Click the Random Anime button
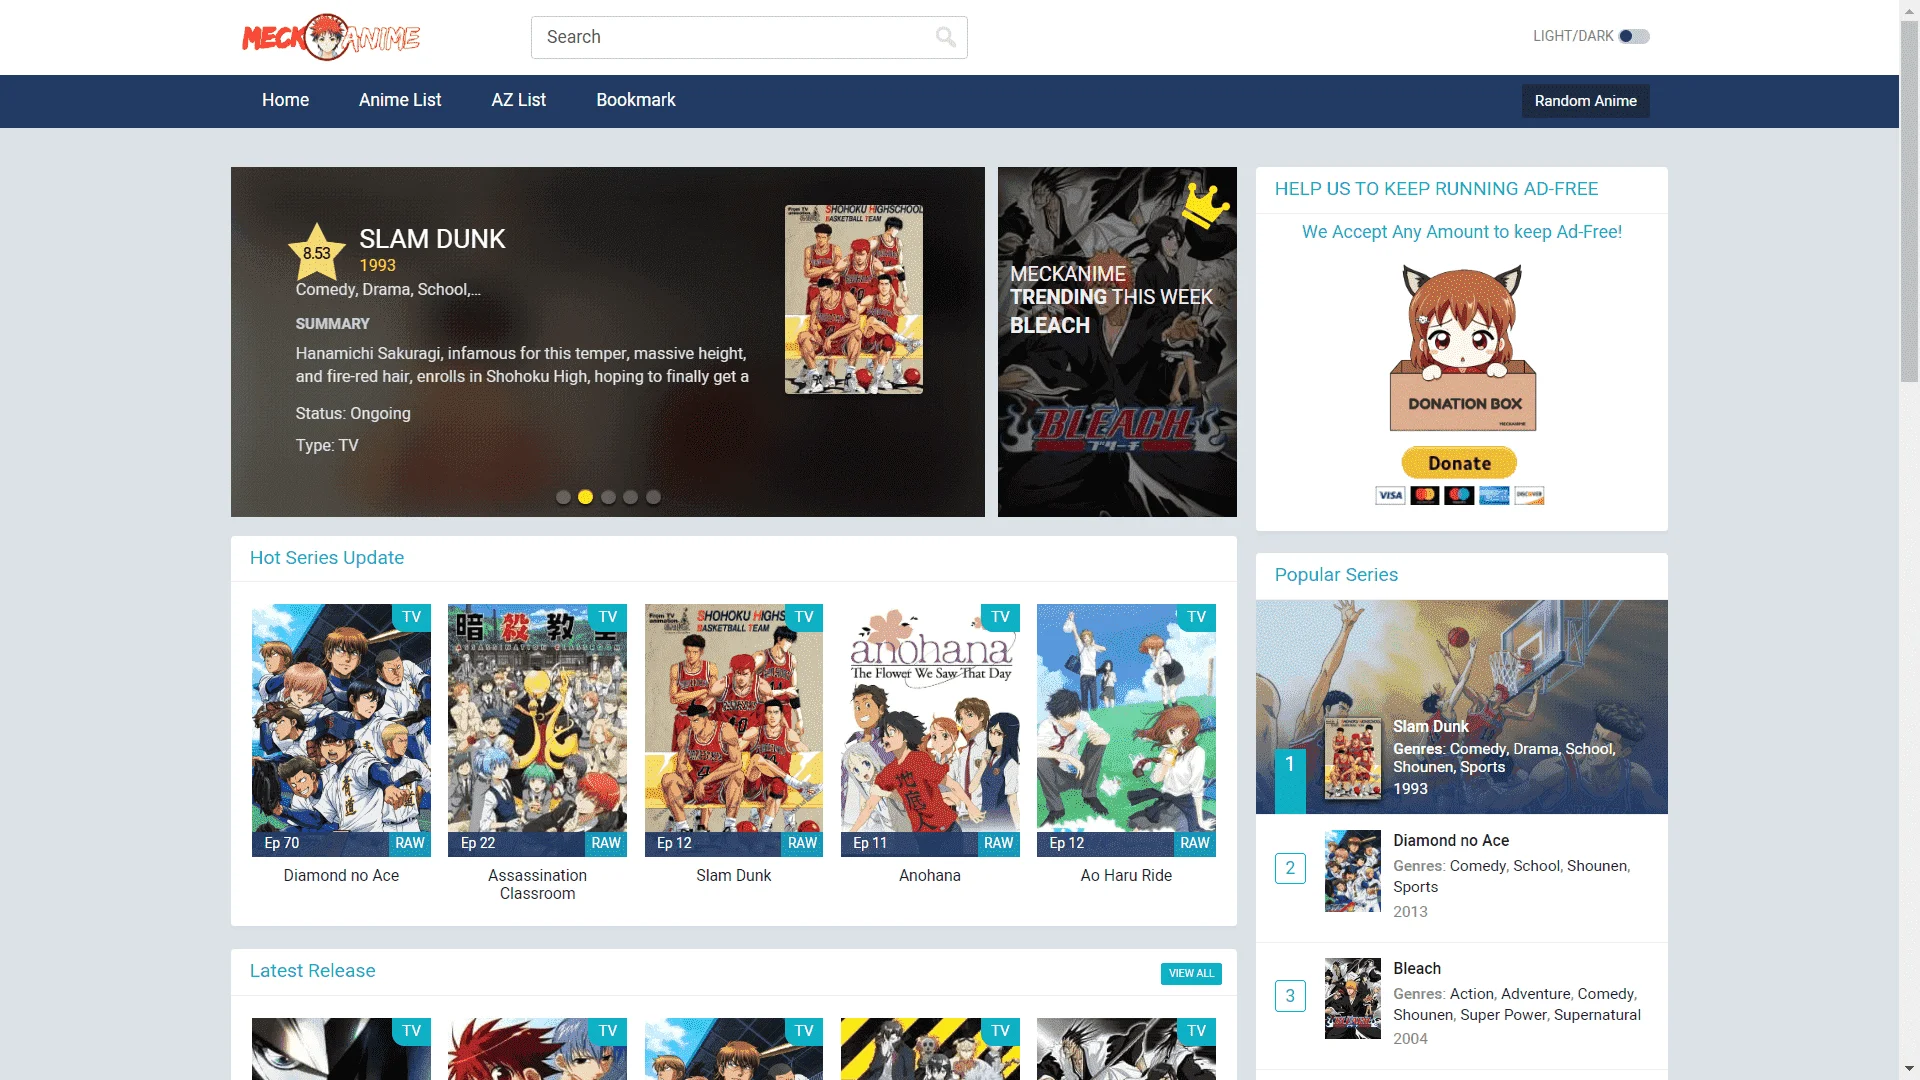Viewport: 1920px width, 1080px height. tap(1585, 101)
